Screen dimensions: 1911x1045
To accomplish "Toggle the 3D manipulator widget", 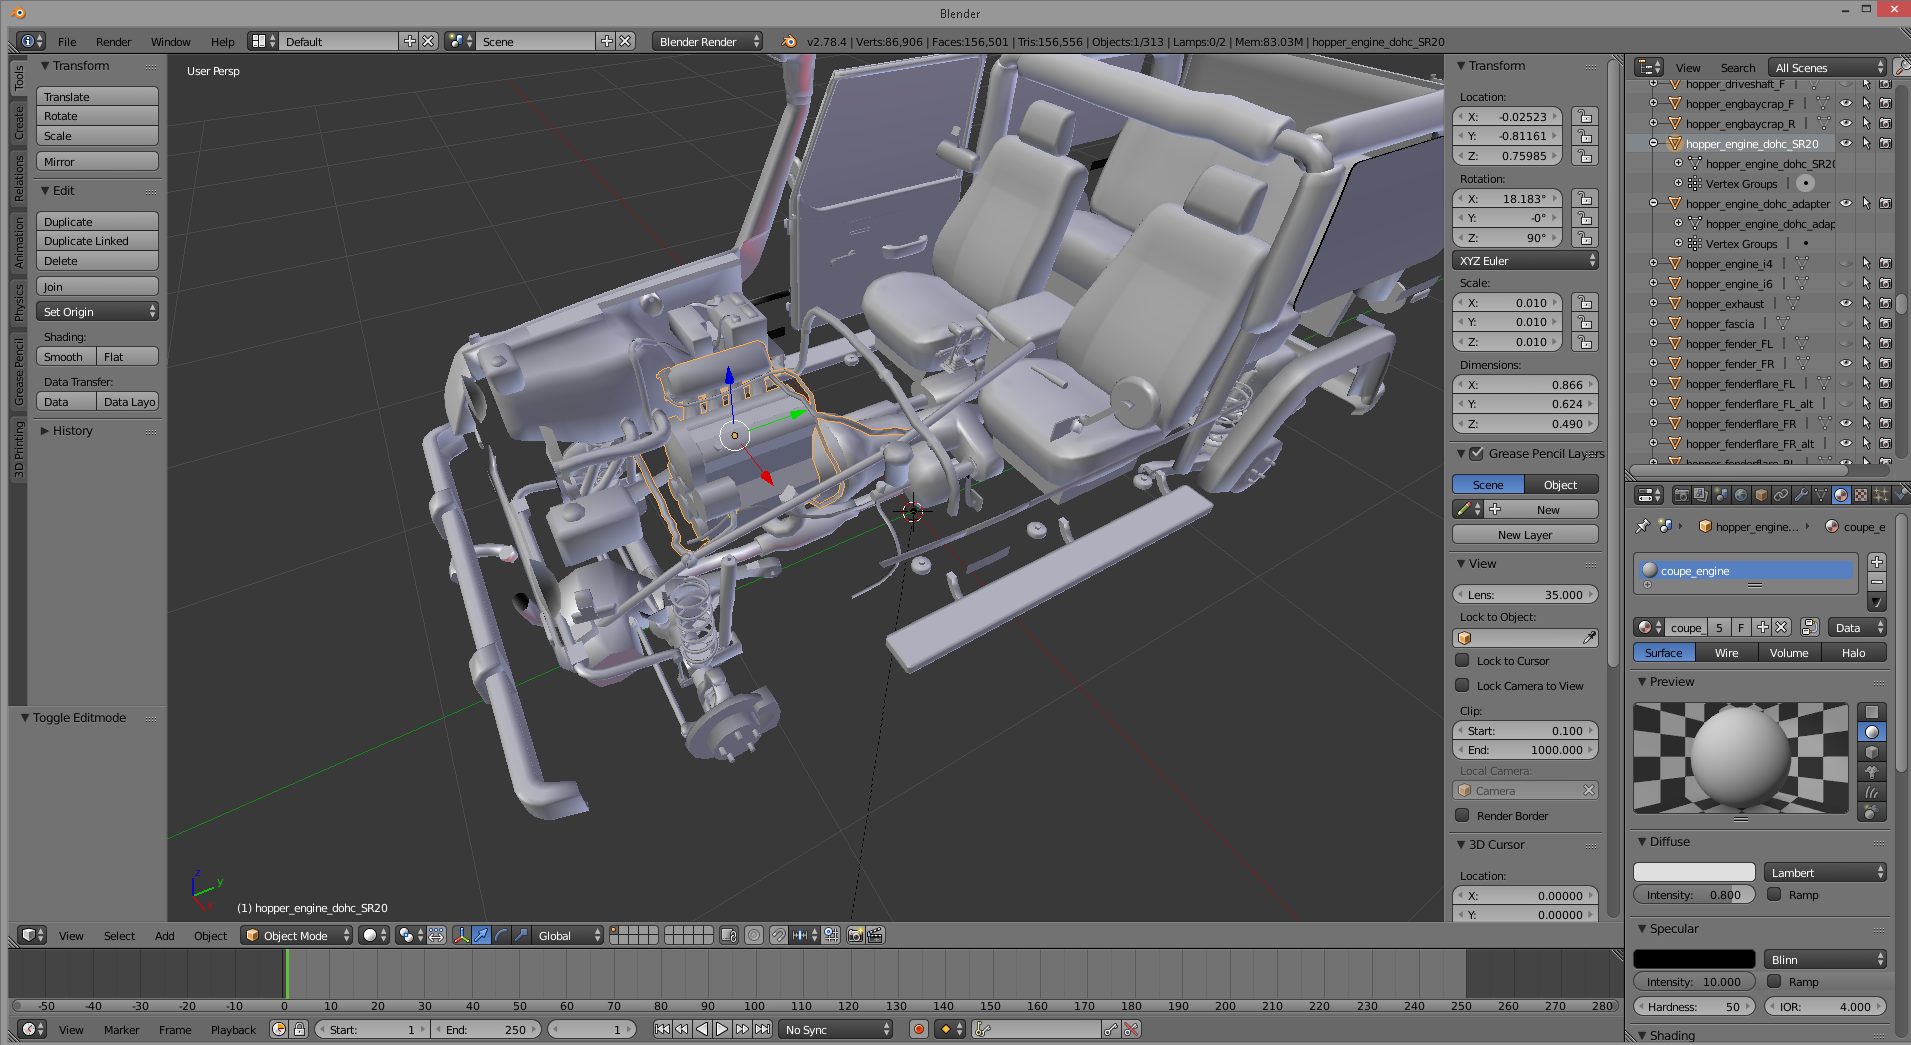I will click(x=461, y=936).
